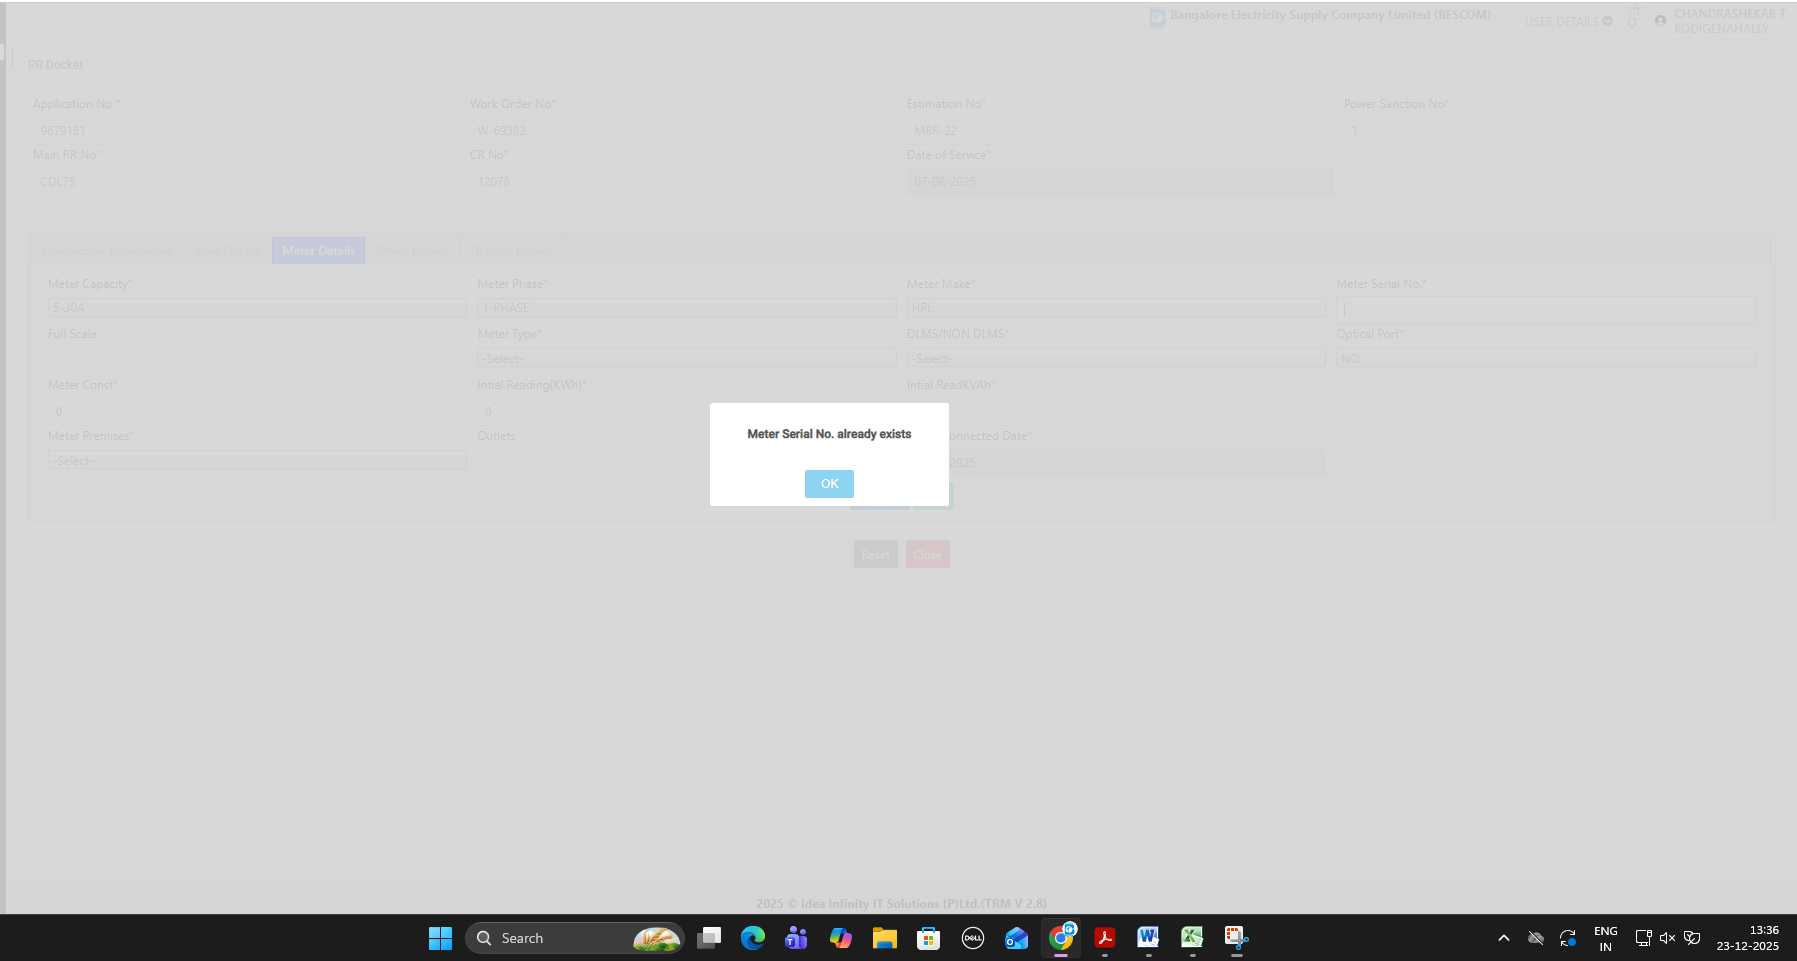Open the Deposit Details tab

pyautogui.click(x=511, y=251)
